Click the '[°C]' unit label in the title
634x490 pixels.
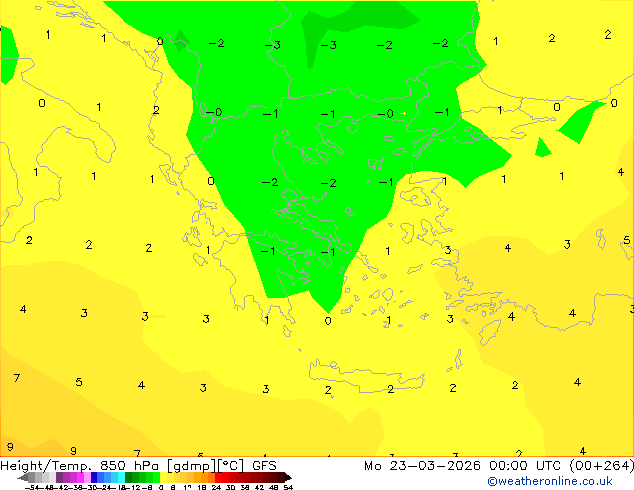[x=231, y=466]
